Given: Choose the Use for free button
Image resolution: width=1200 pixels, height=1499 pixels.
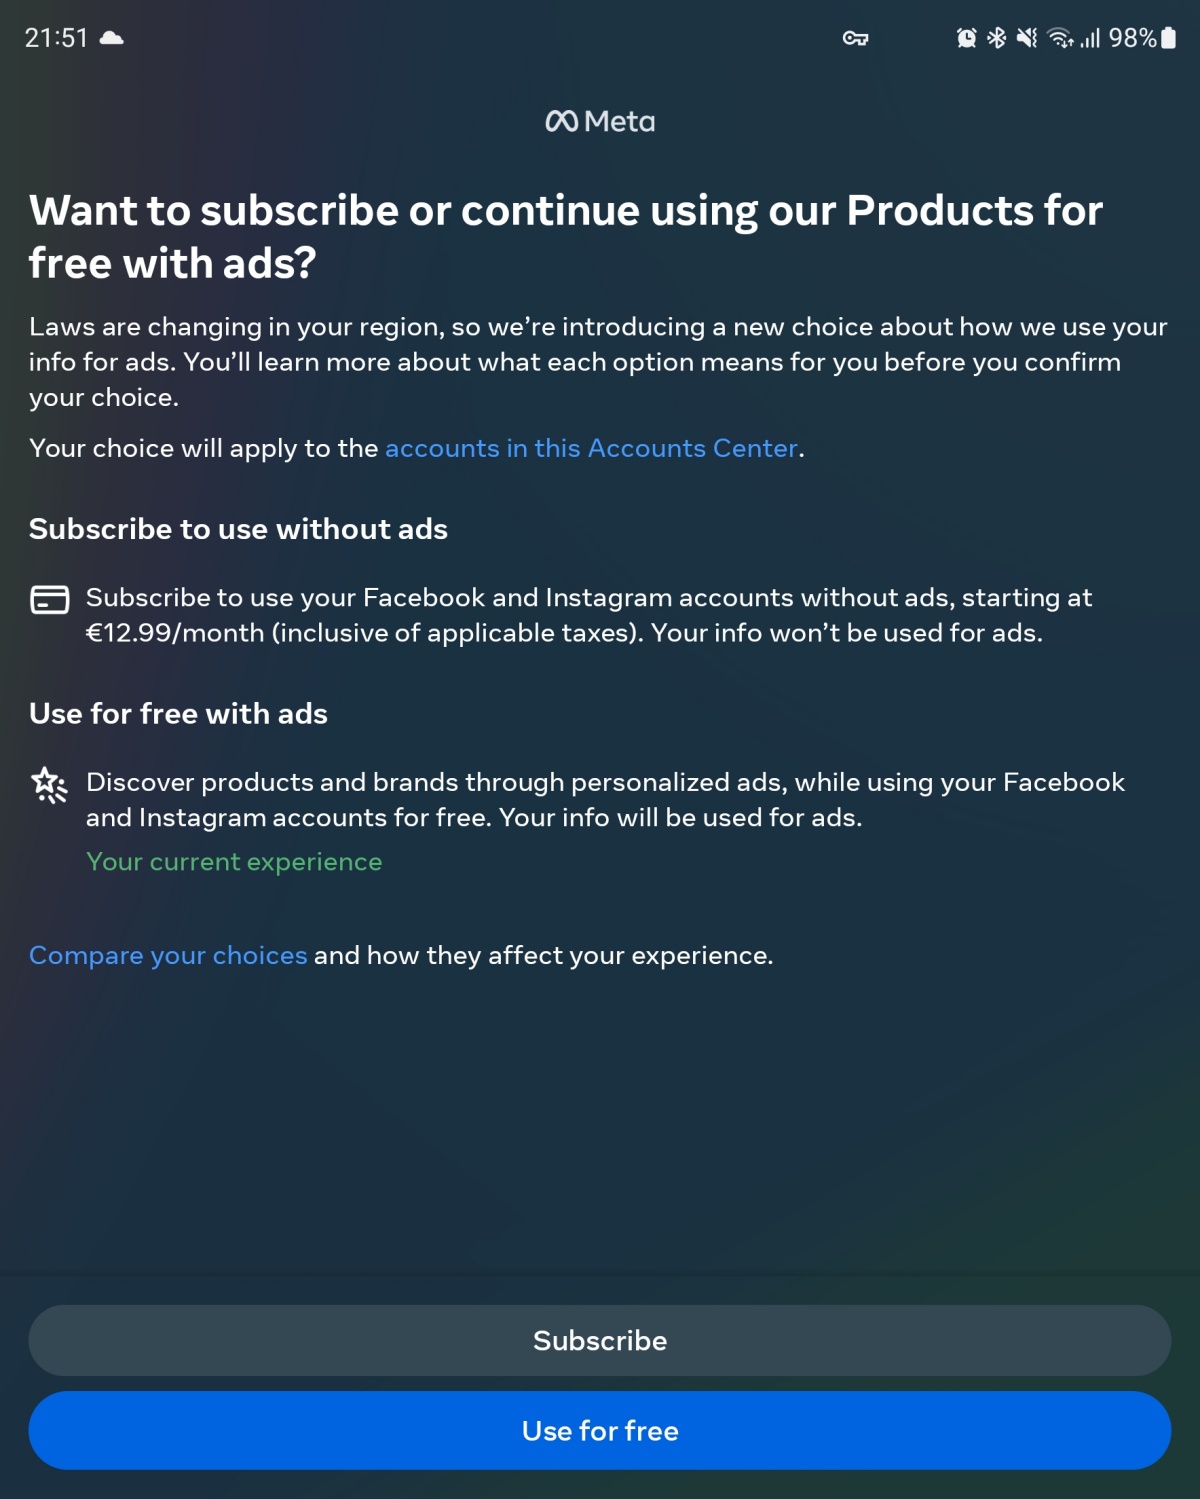Looking at the screenshot, I should (x=600, y=1430).
